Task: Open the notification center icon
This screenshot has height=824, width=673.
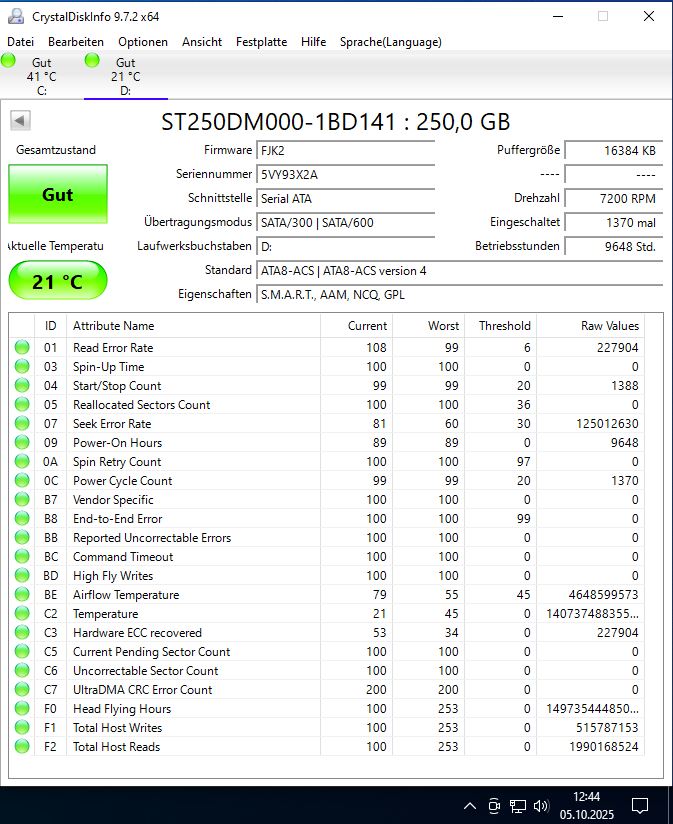Action: 639,805
